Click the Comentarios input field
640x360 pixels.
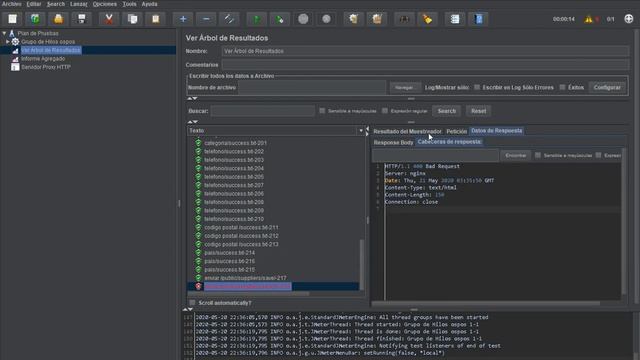click(425, 64)
